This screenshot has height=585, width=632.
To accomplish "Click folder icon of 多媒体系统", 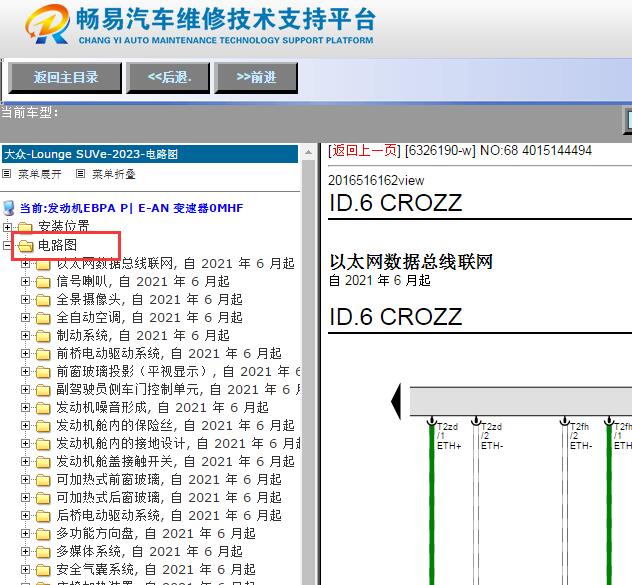I will [43, 552].
